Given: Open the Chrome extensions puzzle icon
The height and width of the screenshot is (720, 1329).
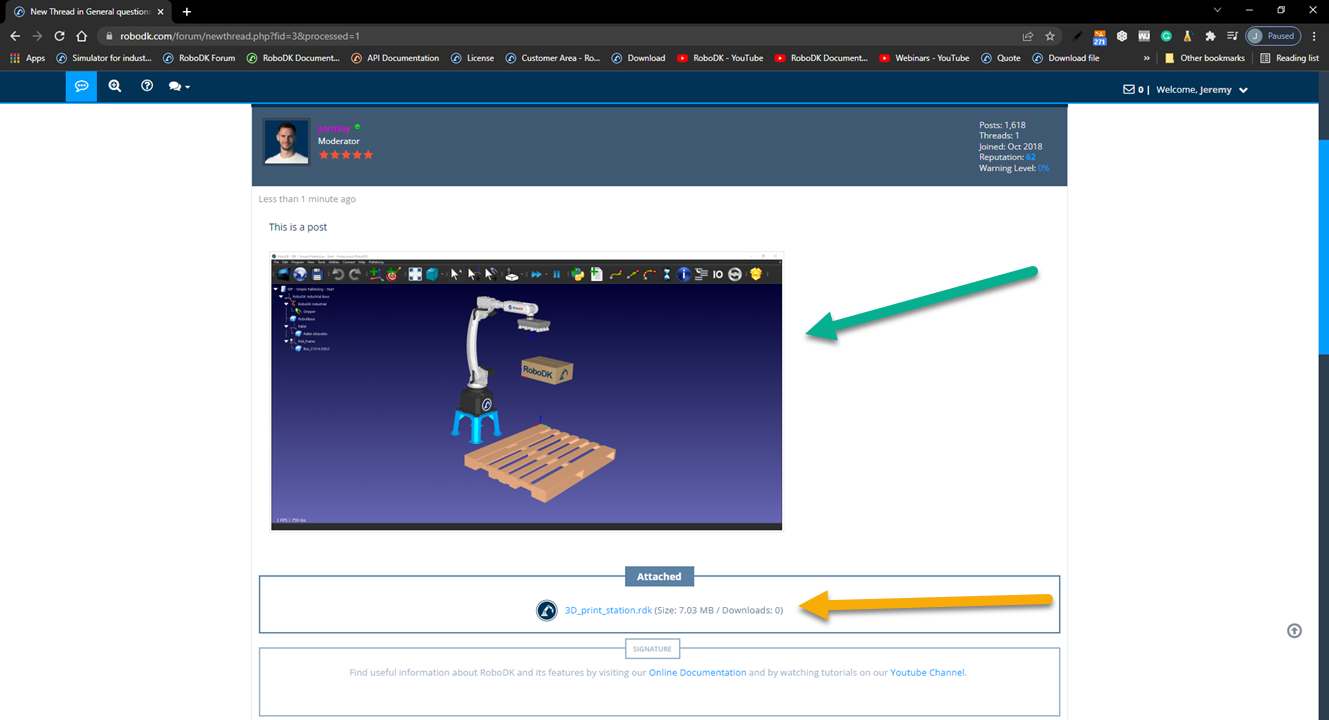Looking at the screenshot, I should point(1210,36).
